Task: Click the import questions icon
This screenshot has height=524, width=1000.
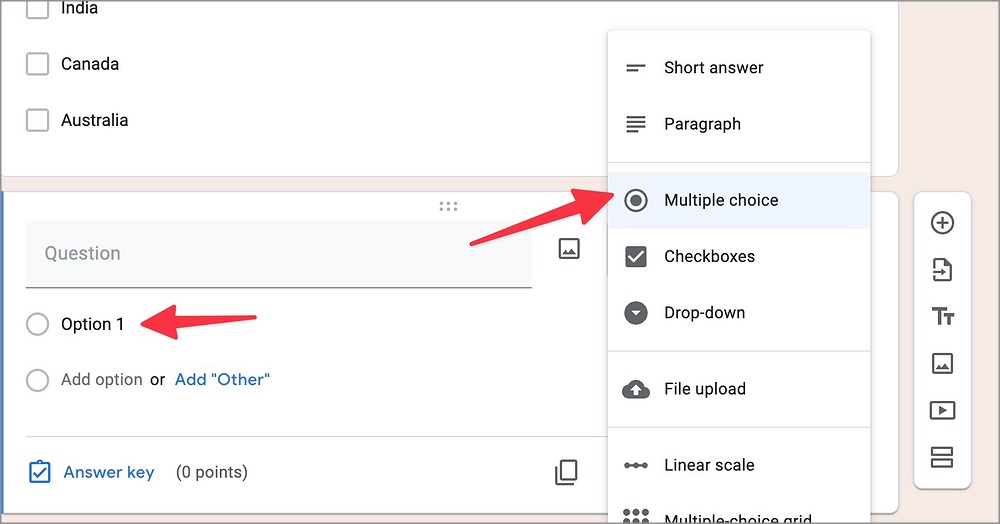Action: pos(942,270)
